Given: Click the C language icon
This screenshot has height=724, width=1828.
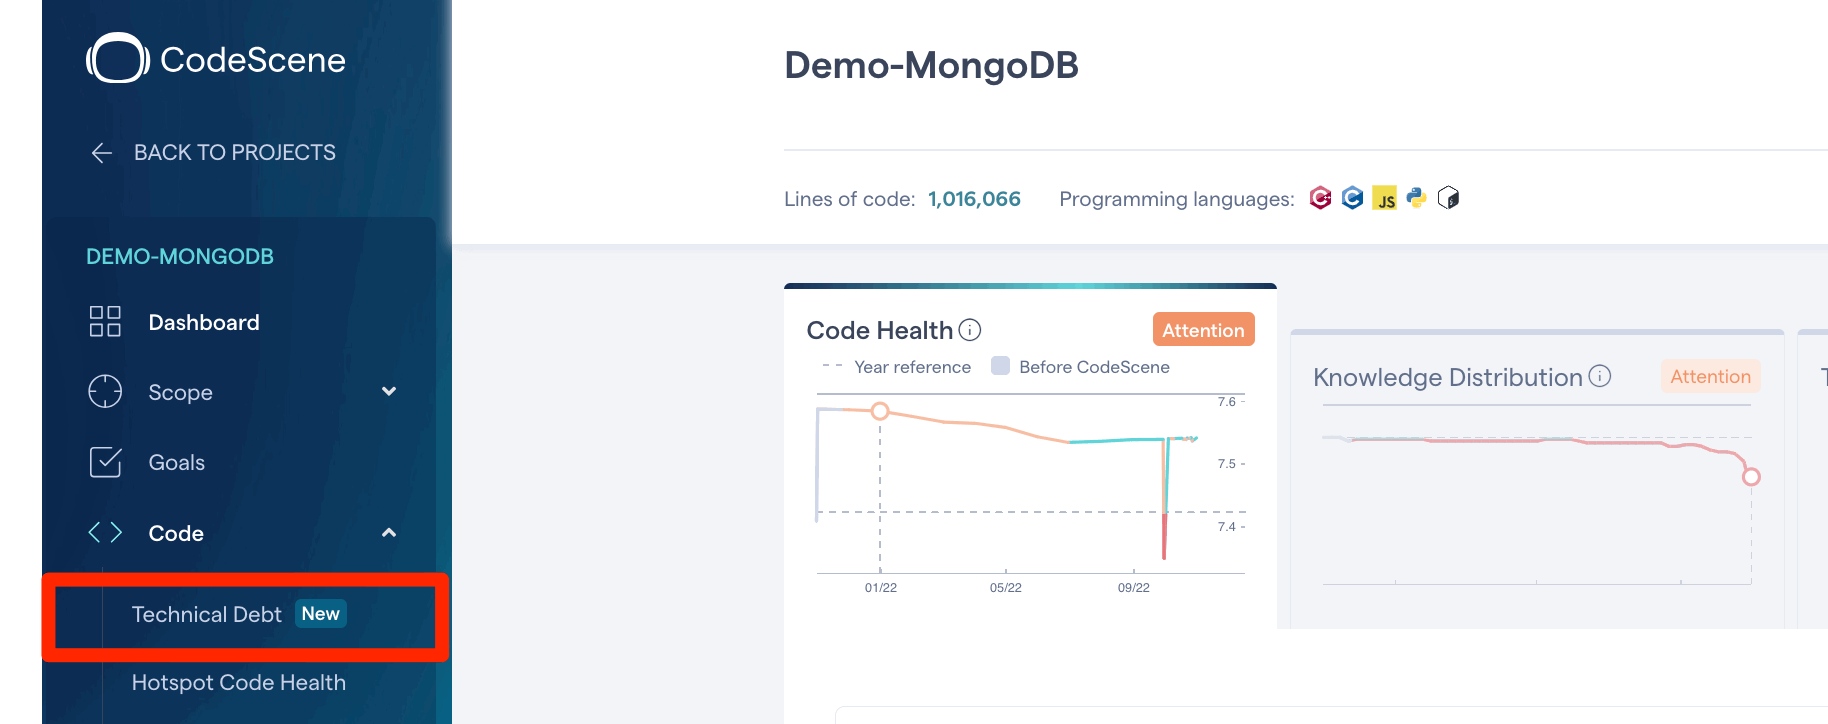Looking at the screenshot, I should pyautogui.click(x=1353, y=198).
